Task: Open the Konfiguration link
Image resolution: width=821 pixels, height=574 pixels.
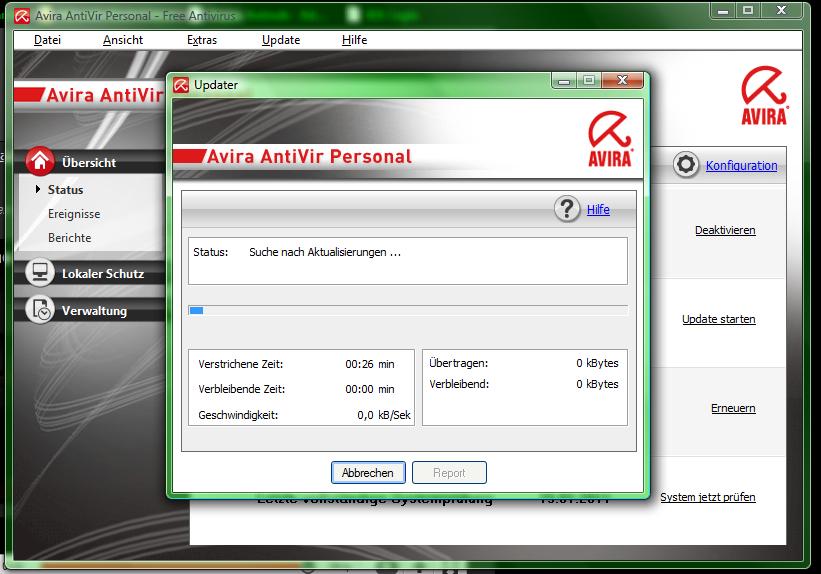Action: [741, 165]
